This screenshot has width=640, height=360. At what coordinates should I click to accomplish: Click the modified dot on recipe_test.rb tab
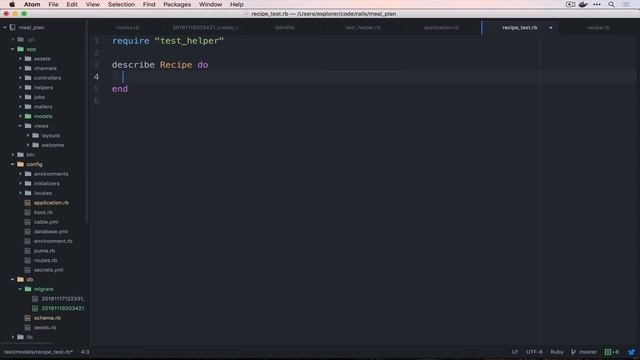[x=551, y=28]
